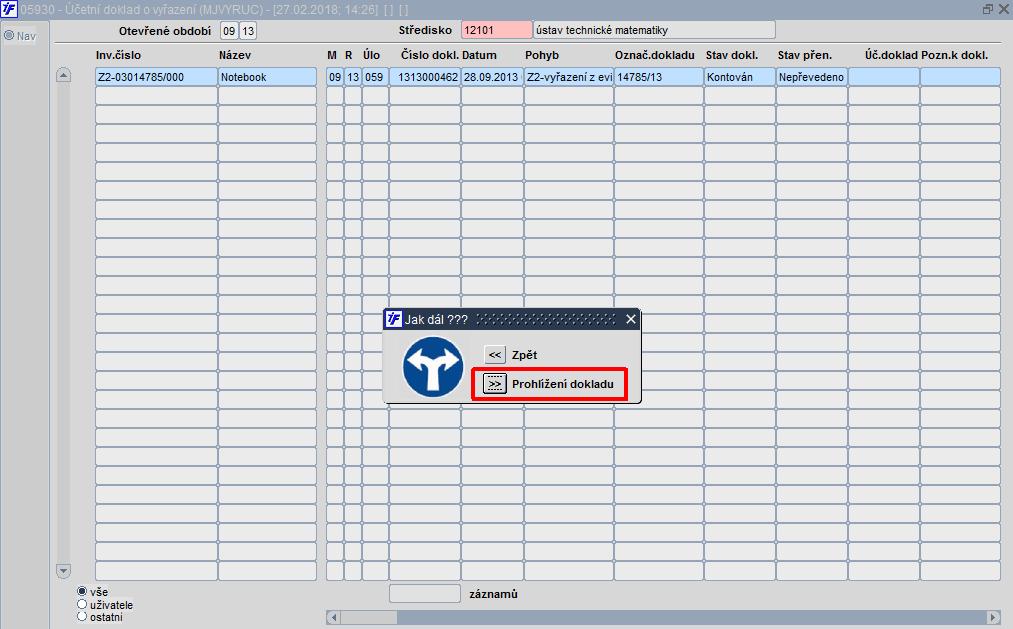Select the uživatele radio button
The height and width of the screenshot is (629, 1013).
pos(82,604)
